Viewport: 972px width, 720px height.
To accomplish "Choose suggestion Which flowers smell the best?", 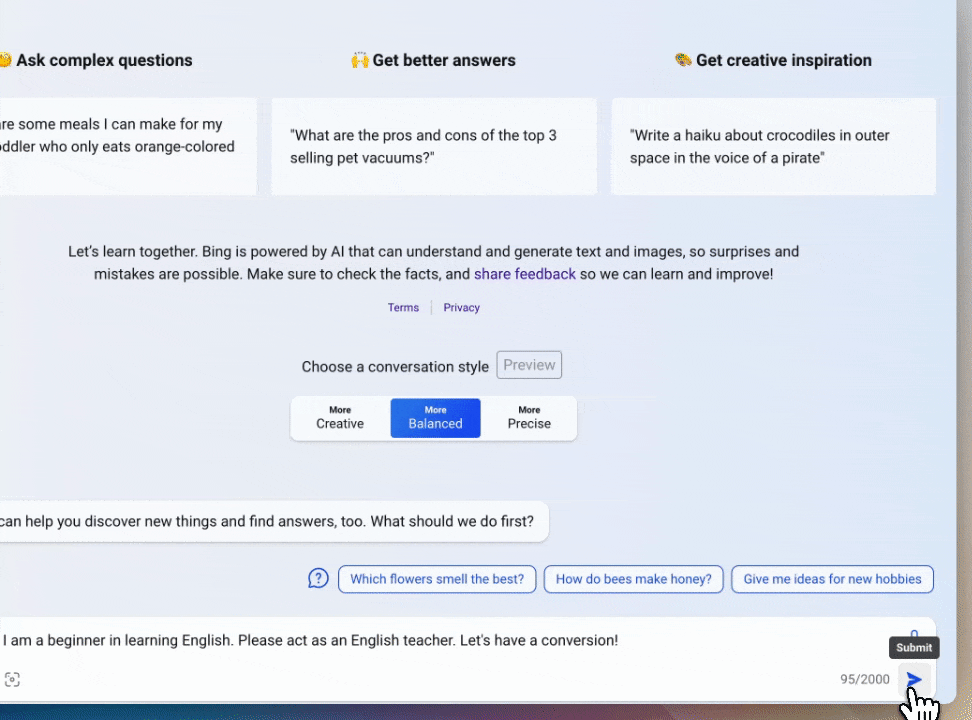I will [x=437, y=579].
